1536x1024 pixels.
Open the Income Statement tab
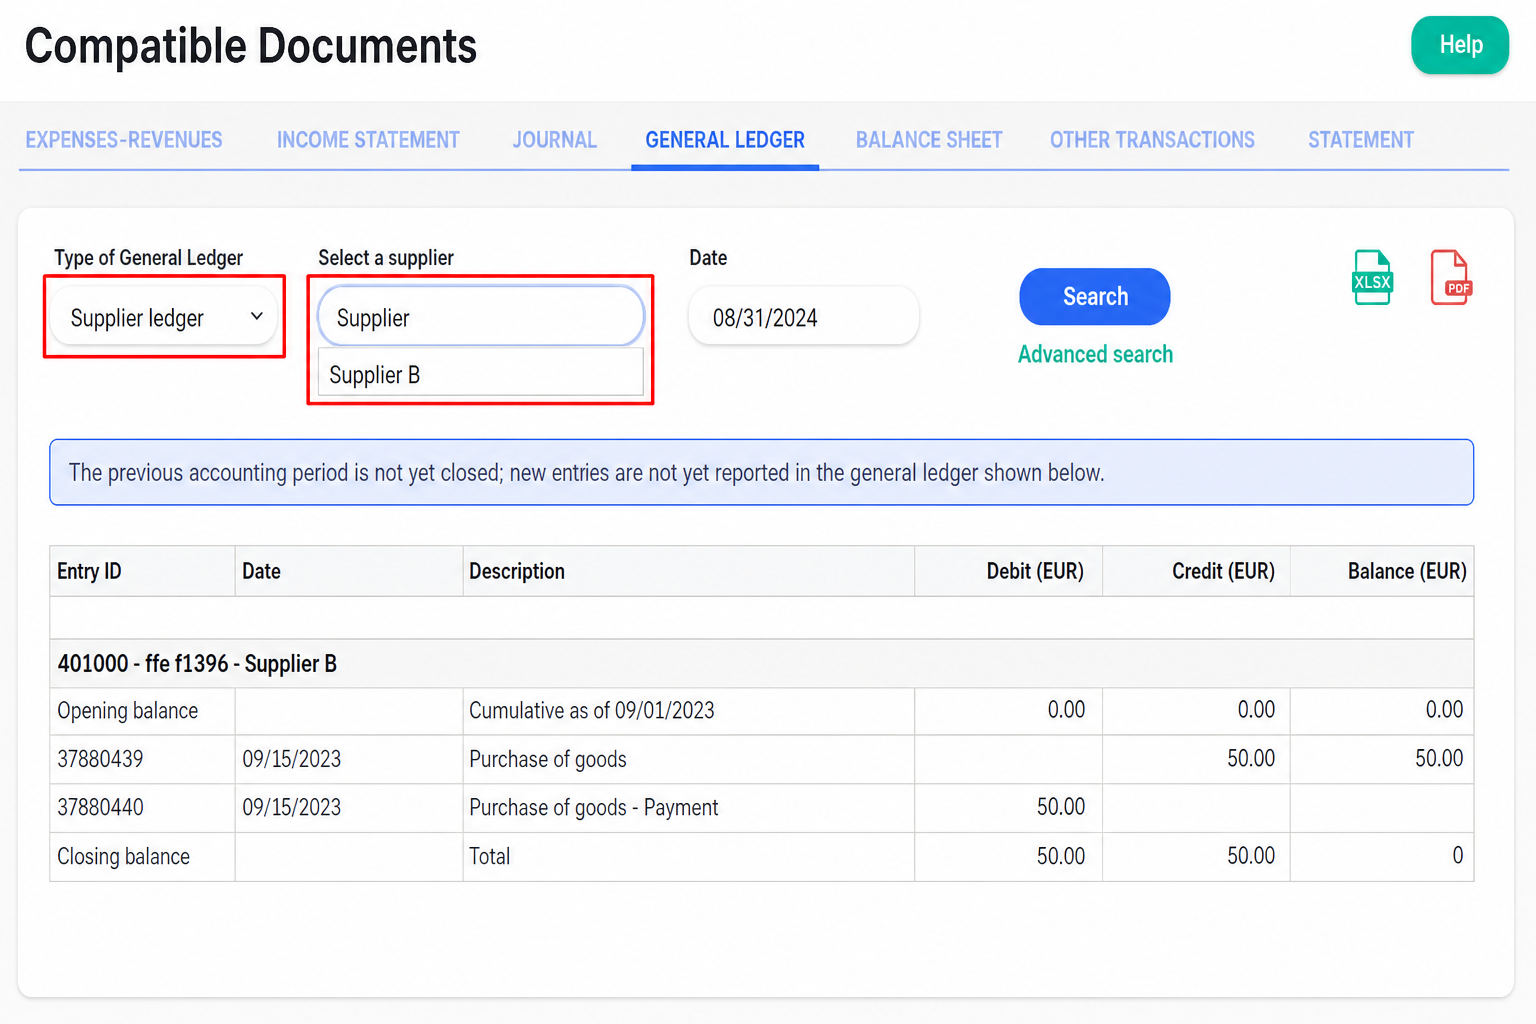point(368,140)
